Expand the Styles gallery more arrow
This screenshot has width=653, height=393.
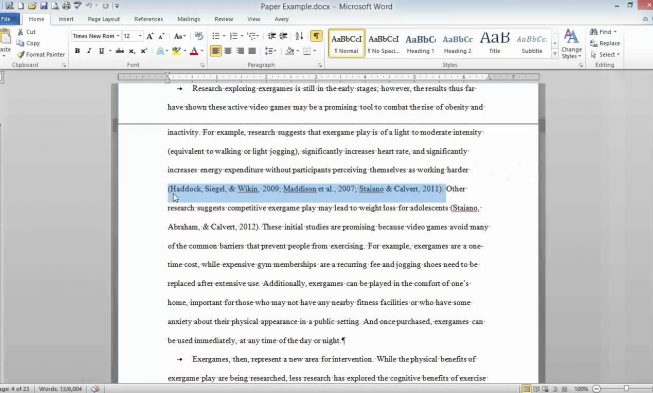(555, 54)
